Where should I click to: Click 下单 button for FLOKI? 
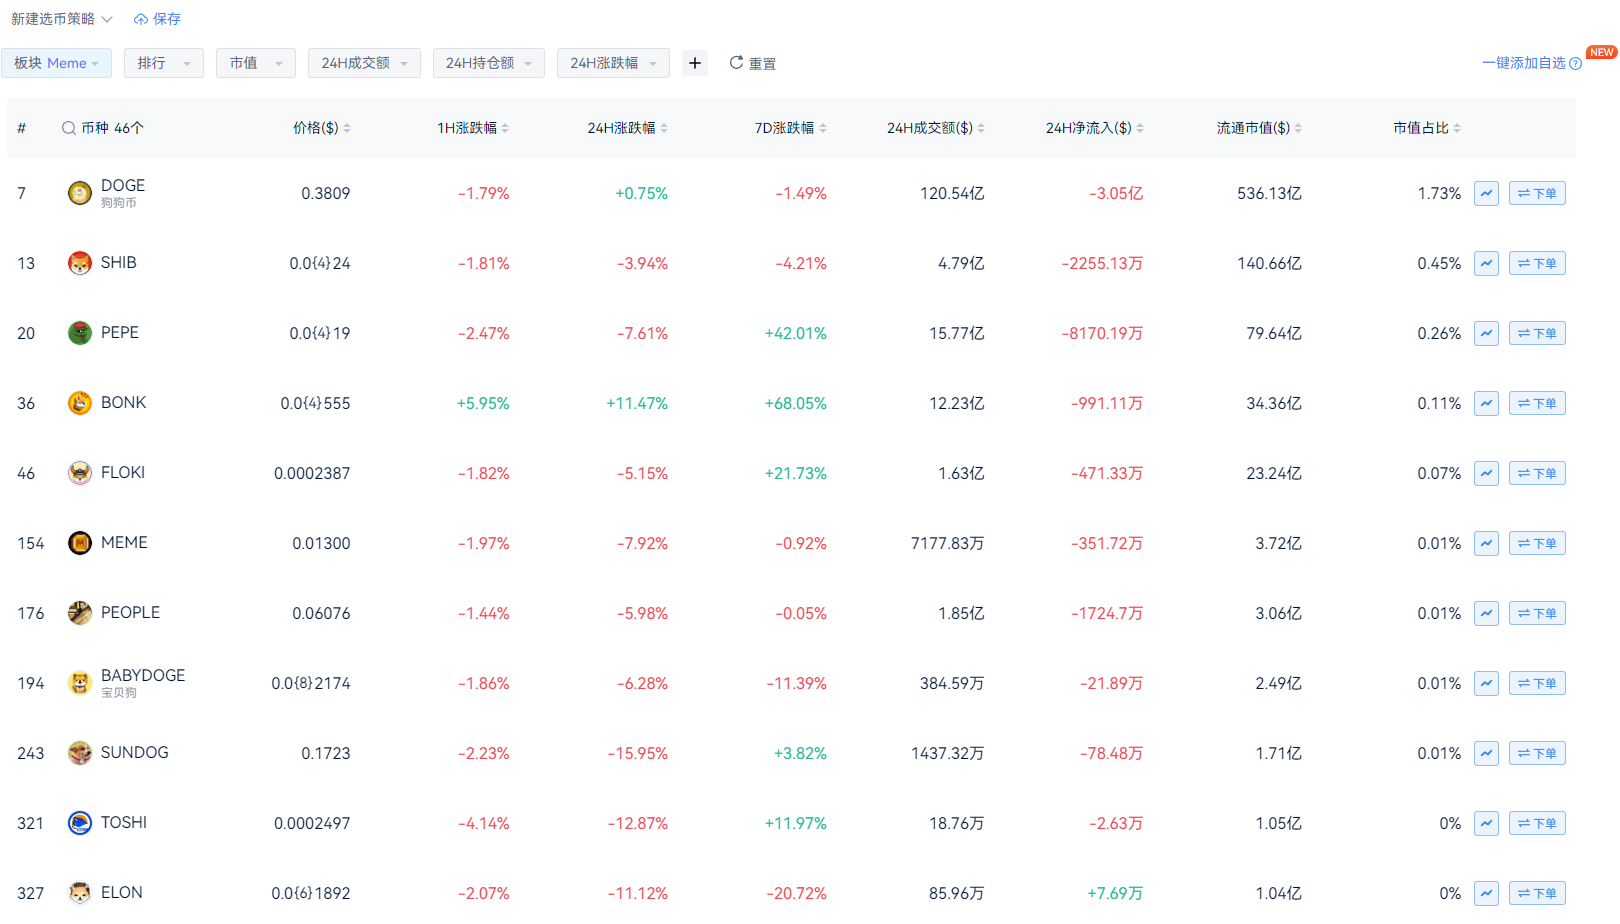click(x=1537, y=473)
